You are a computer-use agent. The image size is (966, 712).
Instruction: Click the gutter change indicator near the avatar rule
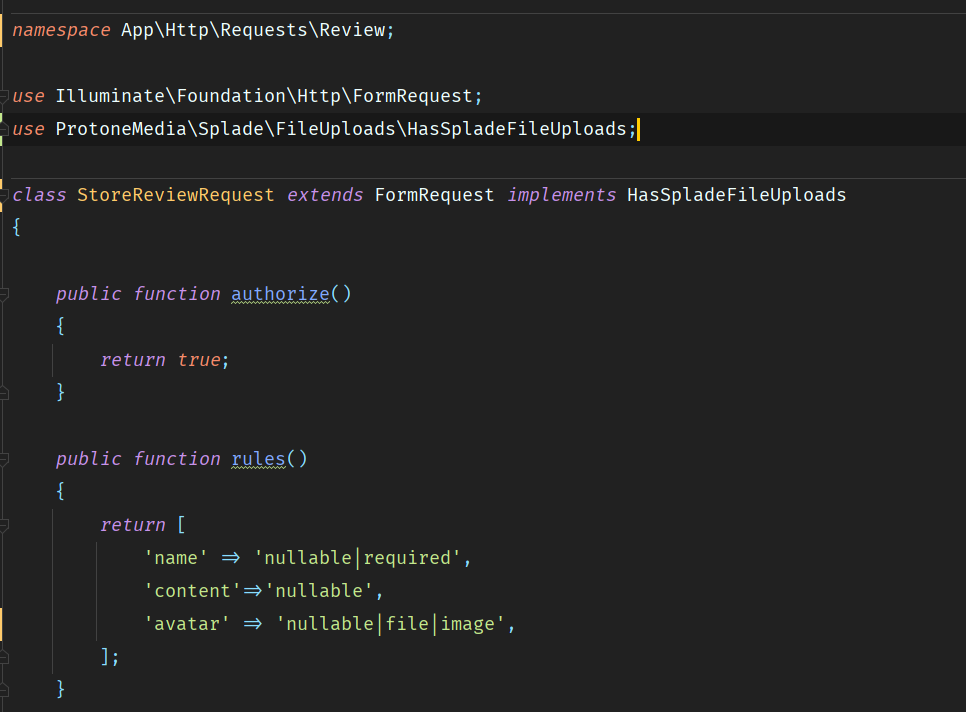pyautogui.click(x=3, y=623)
